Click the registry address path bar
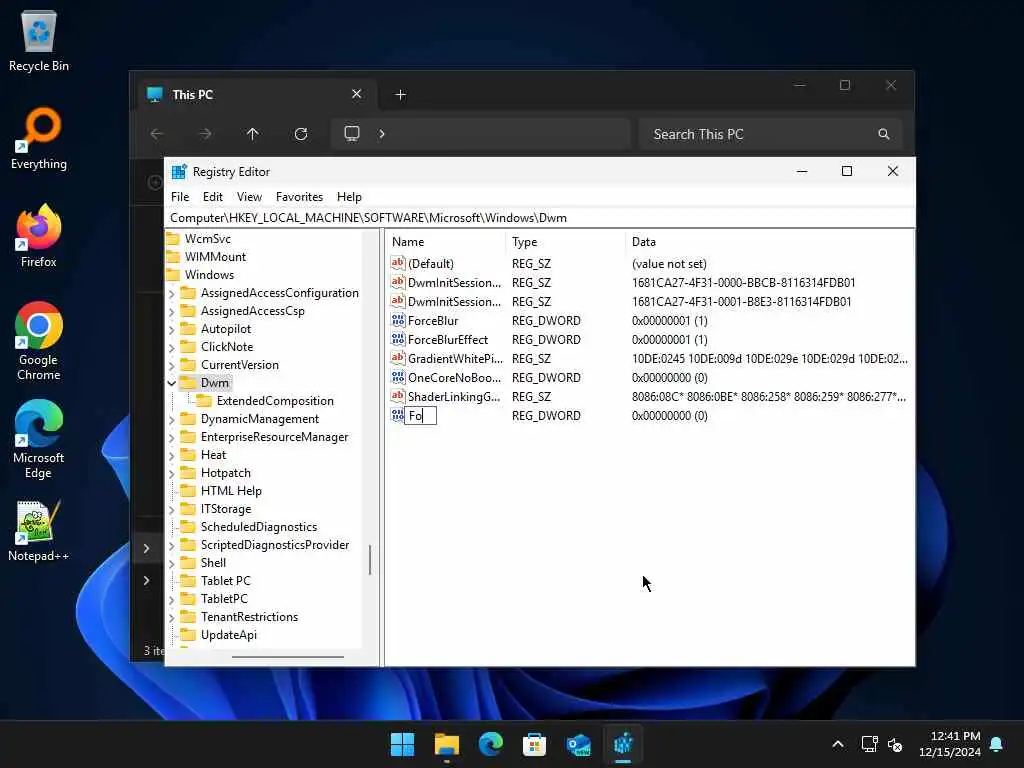The height and width of the screenshot is (768, 1024). pyautogui.click(x=539, y=218)
